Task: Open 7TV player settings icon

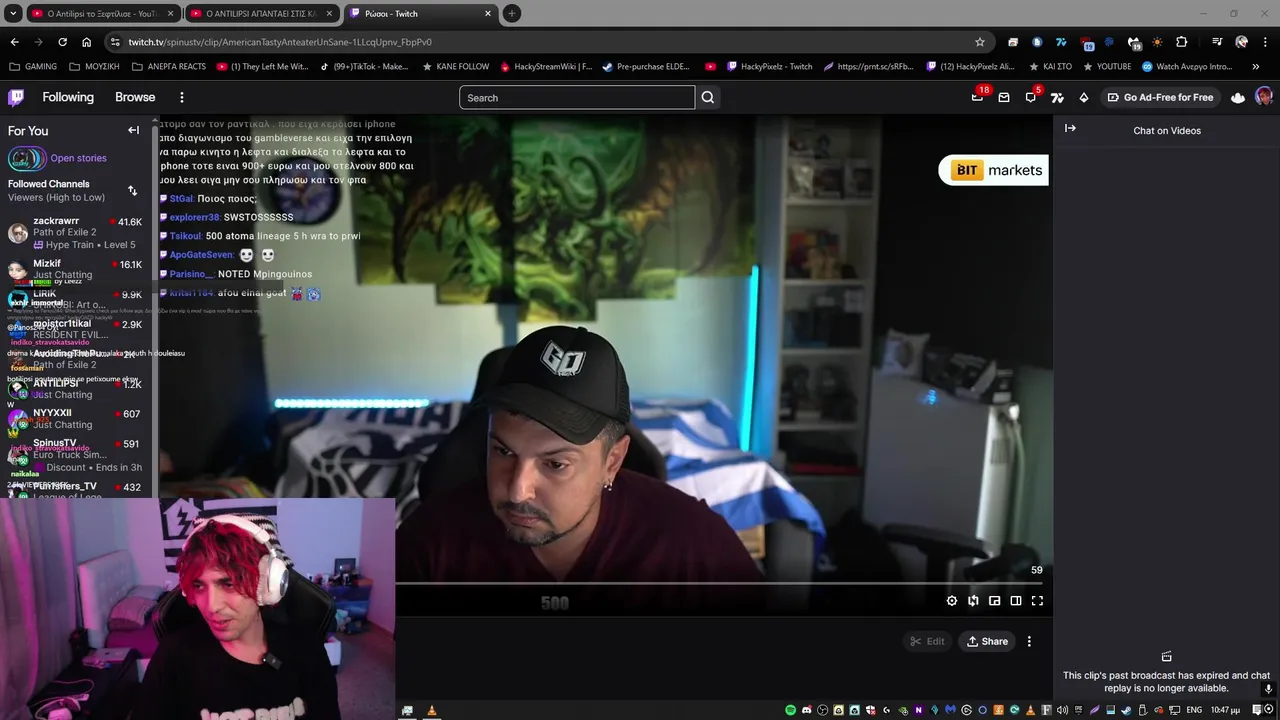Action: (973, 601)
